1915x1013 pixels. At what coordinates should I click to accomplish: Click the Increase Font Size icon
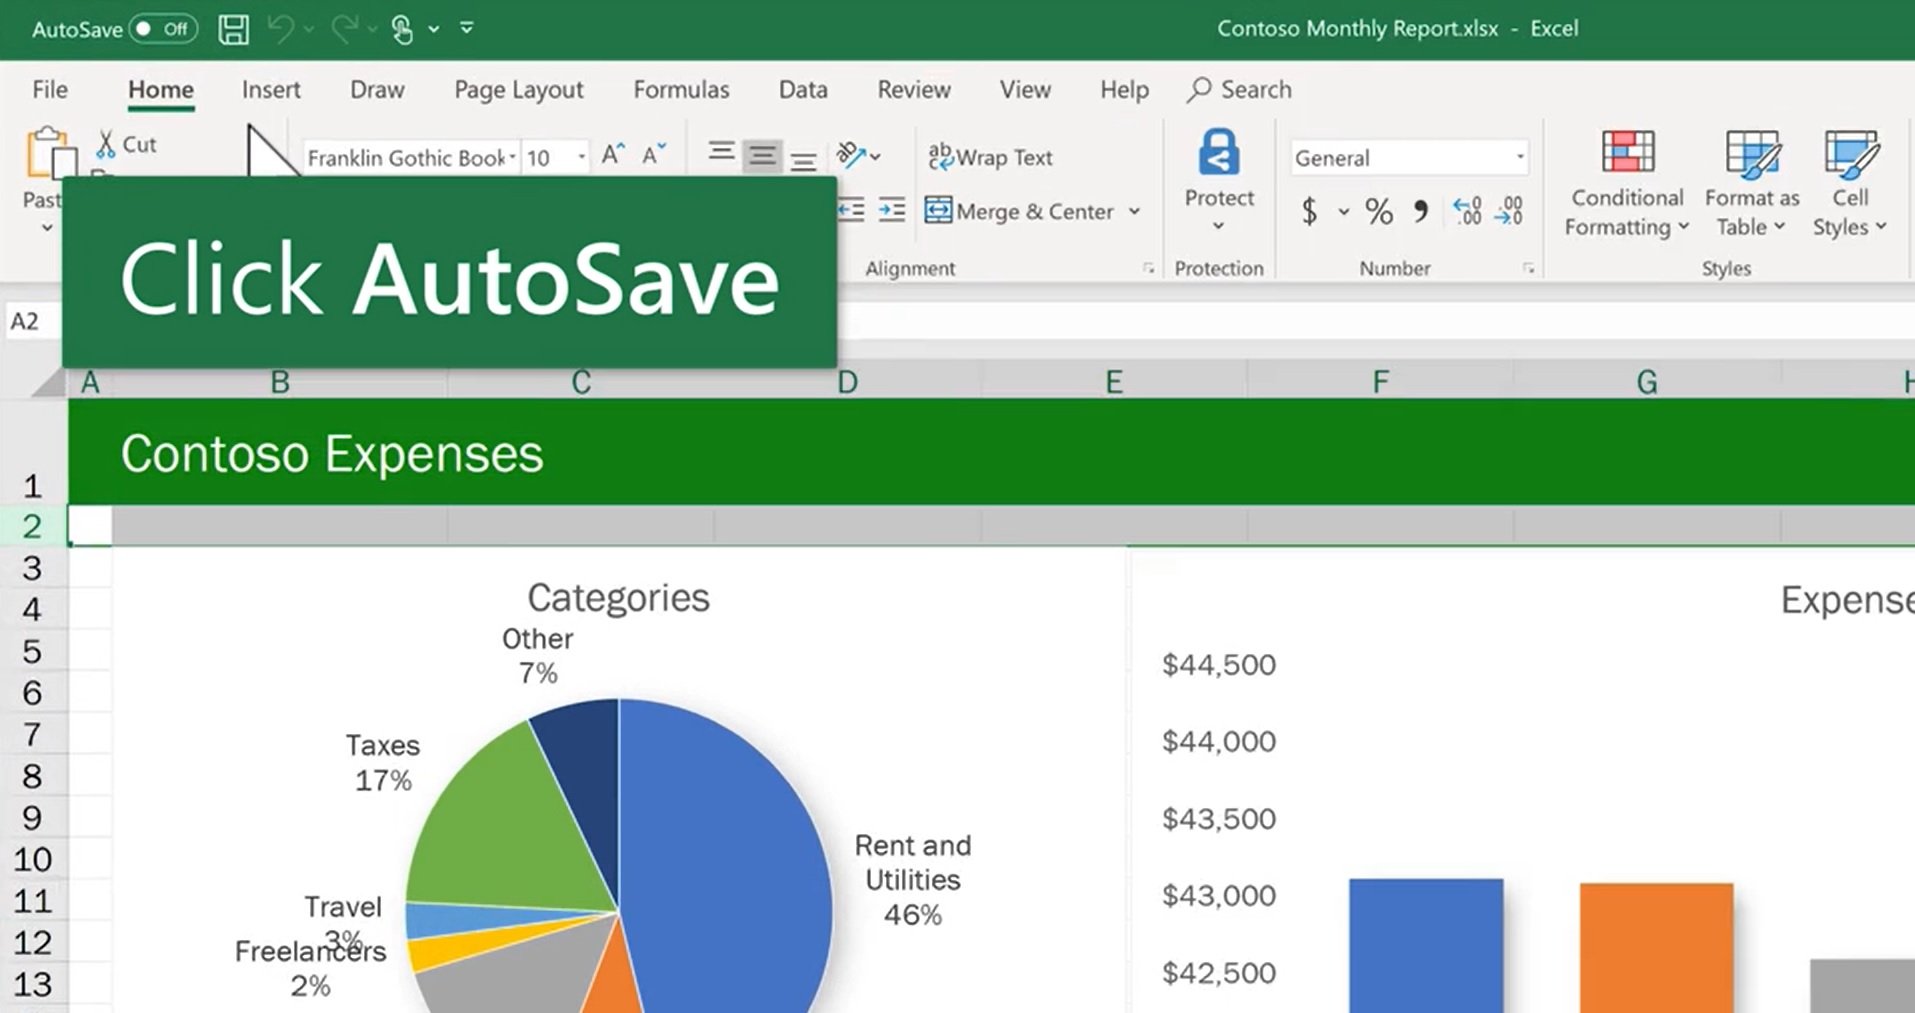click(x=613, y=155)
